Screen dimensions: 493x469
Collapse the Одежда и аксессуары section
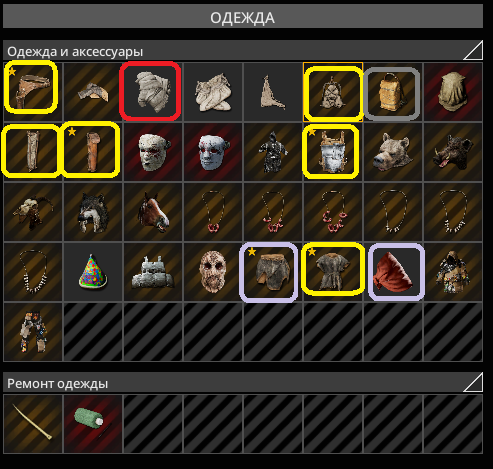[473, 50]
